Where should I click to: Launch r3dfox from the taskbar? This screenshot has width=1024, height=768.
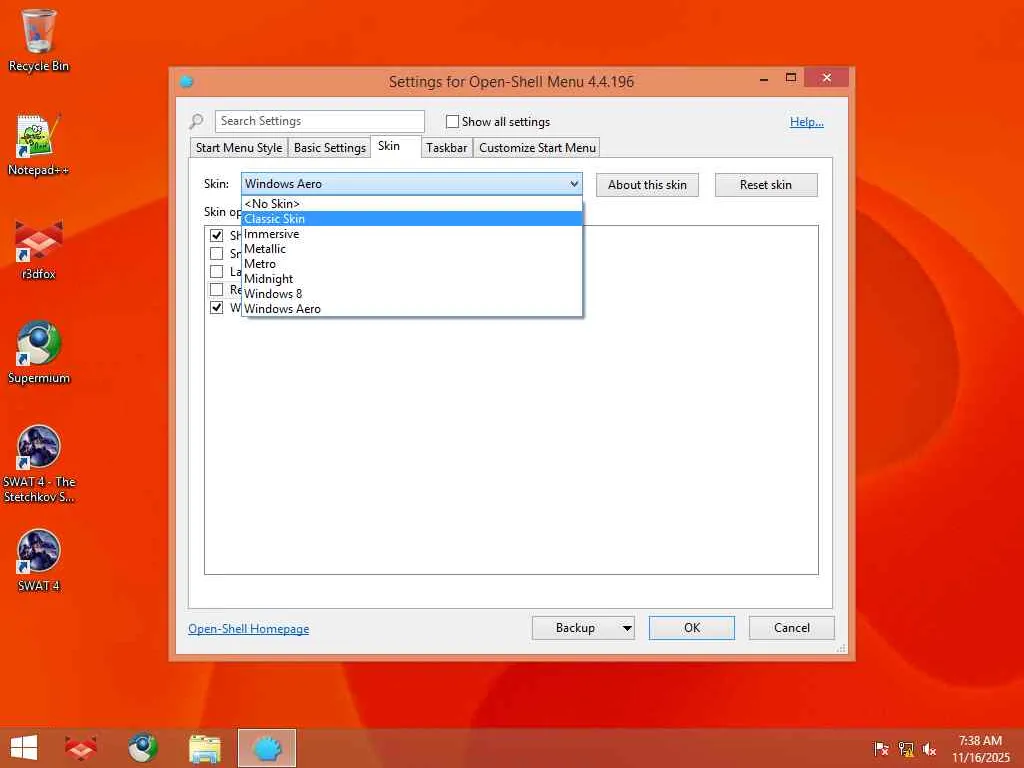82,748
